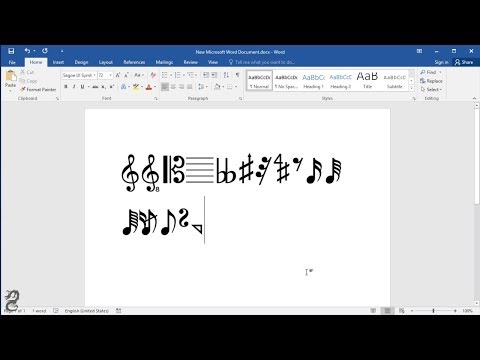Align text left

[x=165, y=87]
